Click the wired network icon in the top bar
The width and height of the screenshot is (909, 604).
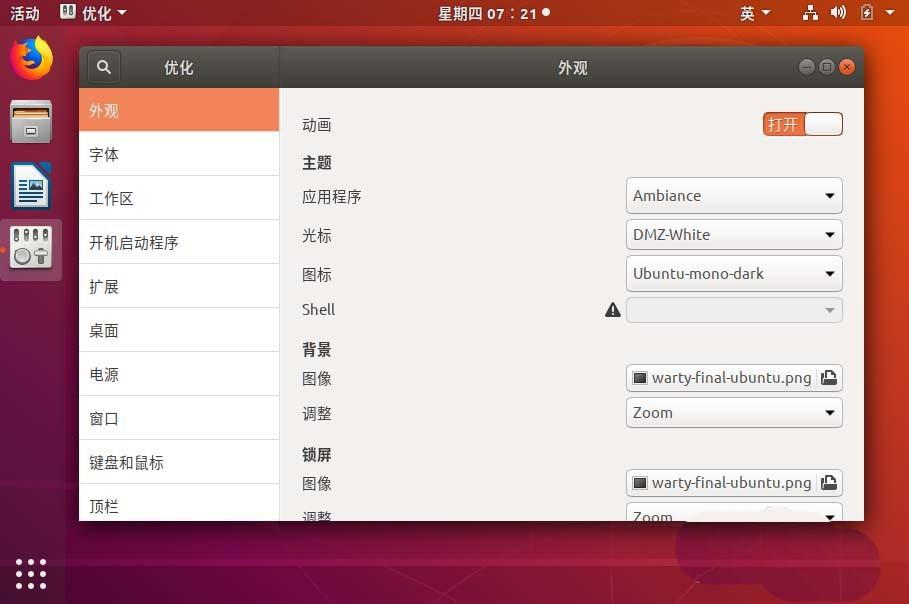point(810,13)
